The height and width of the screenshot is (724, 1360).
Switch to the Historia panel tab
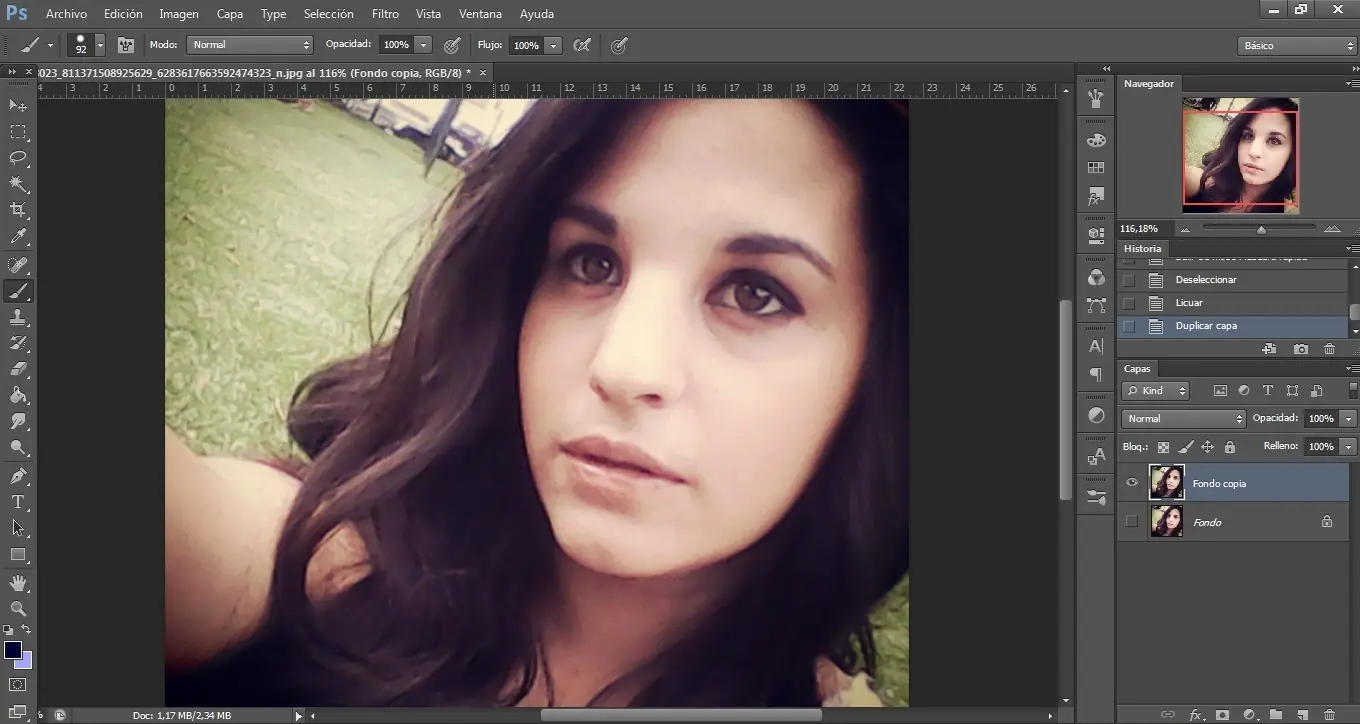point(1142,248)
